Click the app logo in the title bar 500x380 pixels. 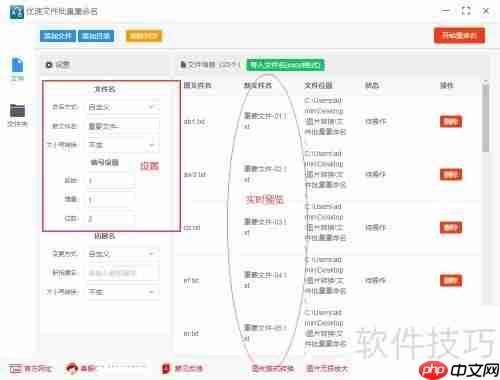17,12
